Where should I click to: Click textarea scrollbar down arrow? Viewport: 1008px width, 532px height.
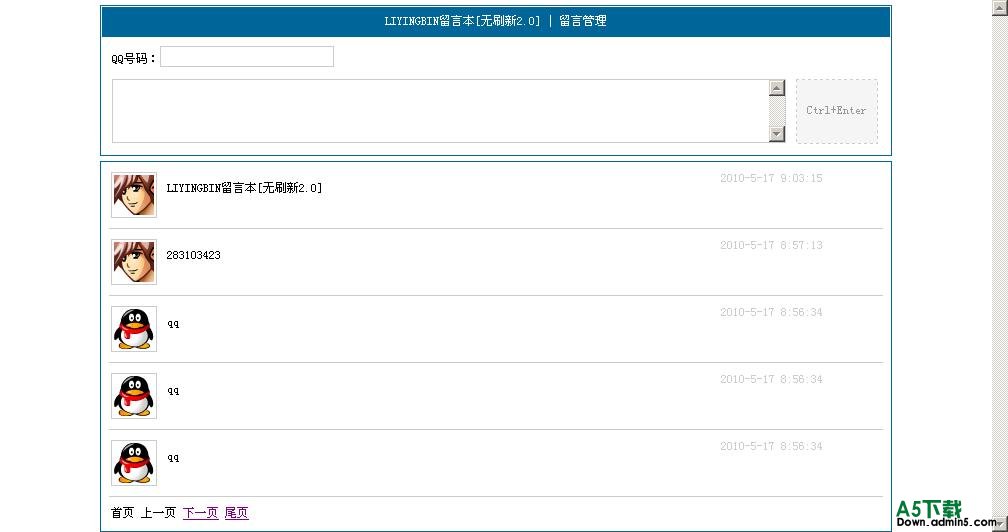[777, 134]
